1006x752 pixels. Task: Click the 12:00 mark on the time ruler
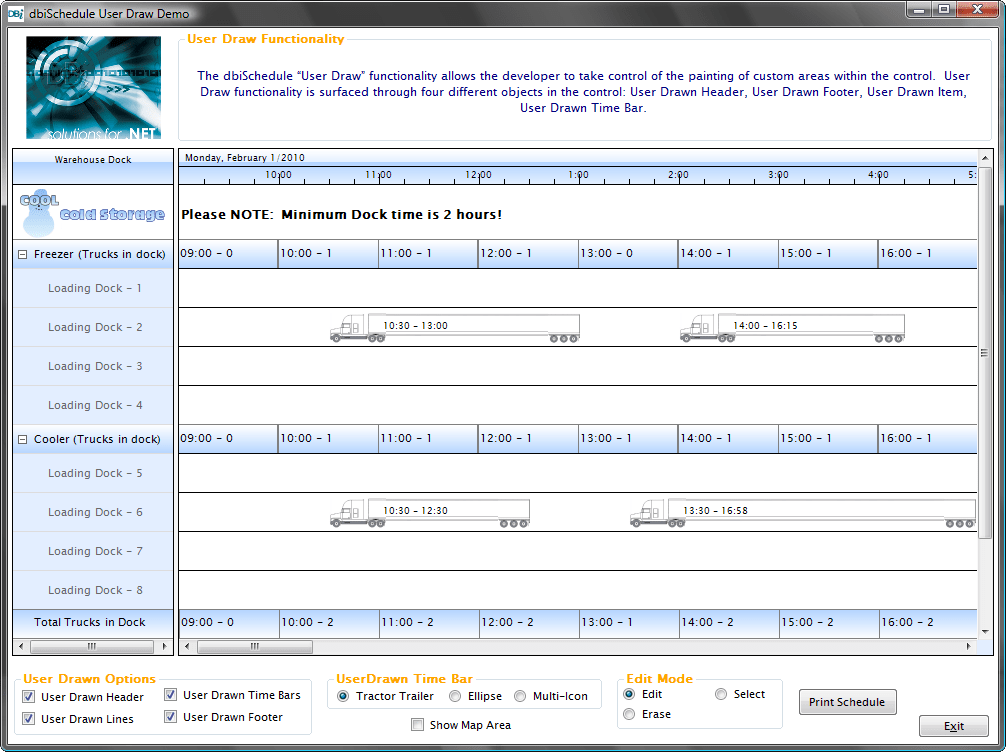click(x=479, y=175)
